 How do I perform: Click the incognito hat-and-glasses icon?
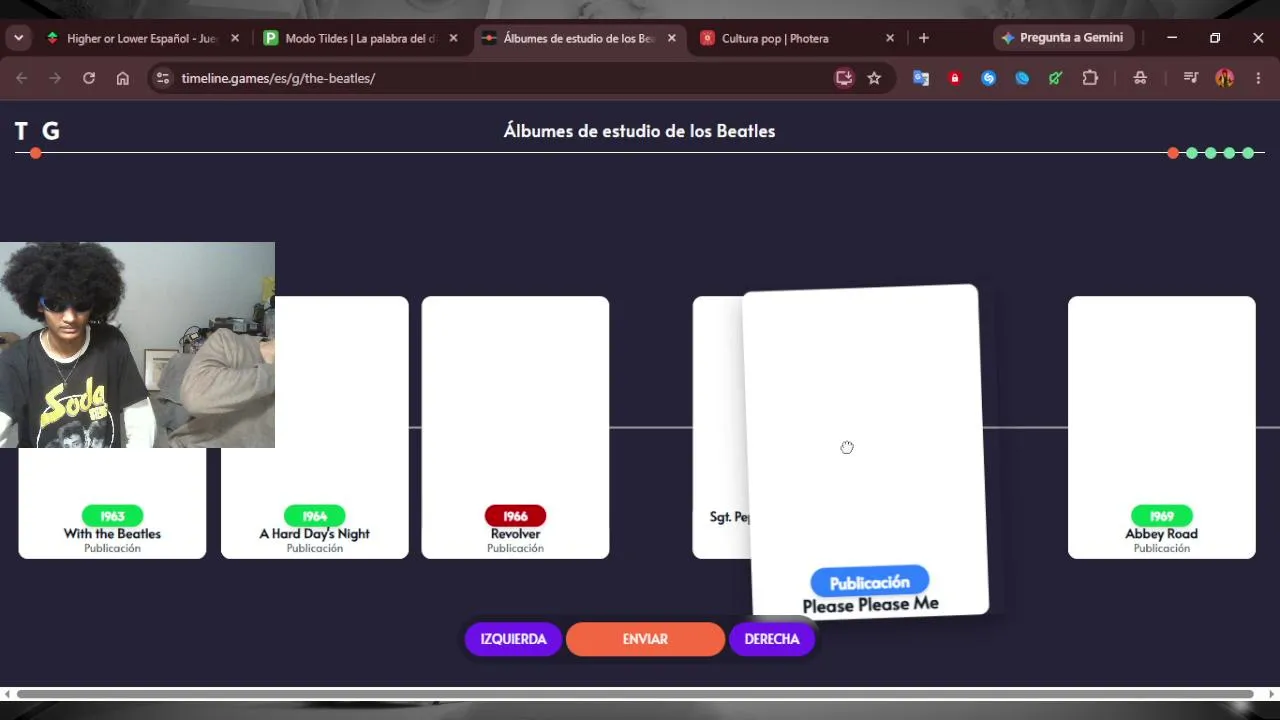(1140, 78)
